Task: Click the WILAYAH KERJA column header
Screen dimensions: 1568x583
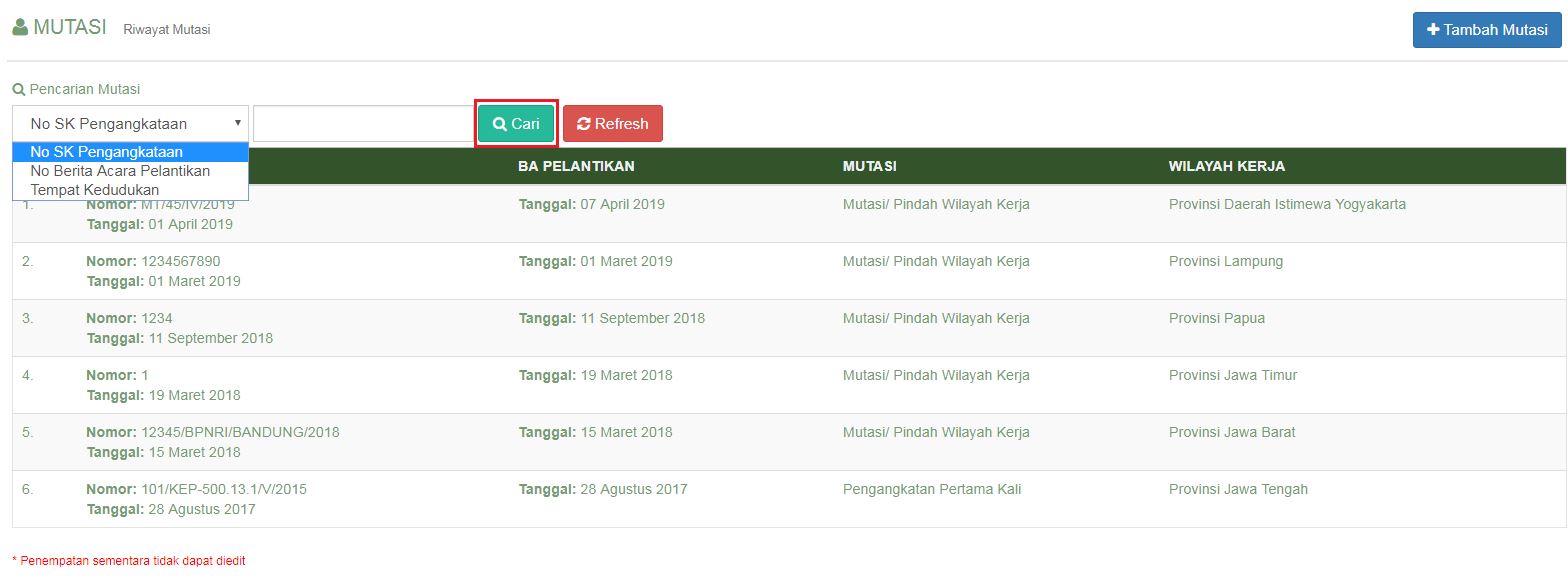Action: pos(1226,166)
